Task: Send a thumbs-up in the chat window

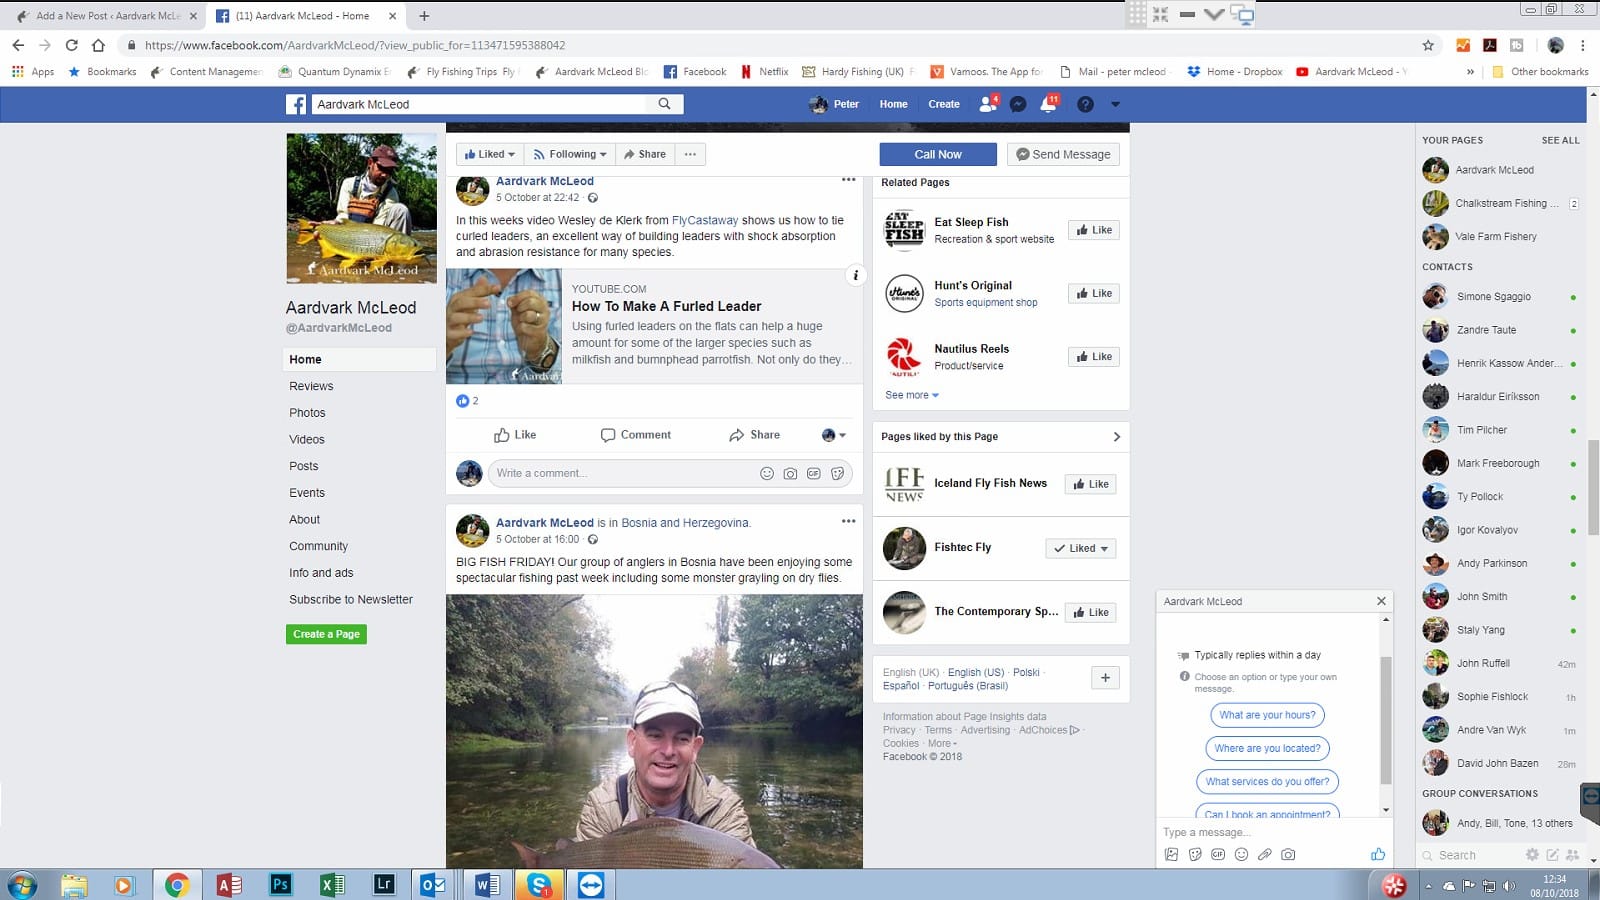Action: [1378, 854]
